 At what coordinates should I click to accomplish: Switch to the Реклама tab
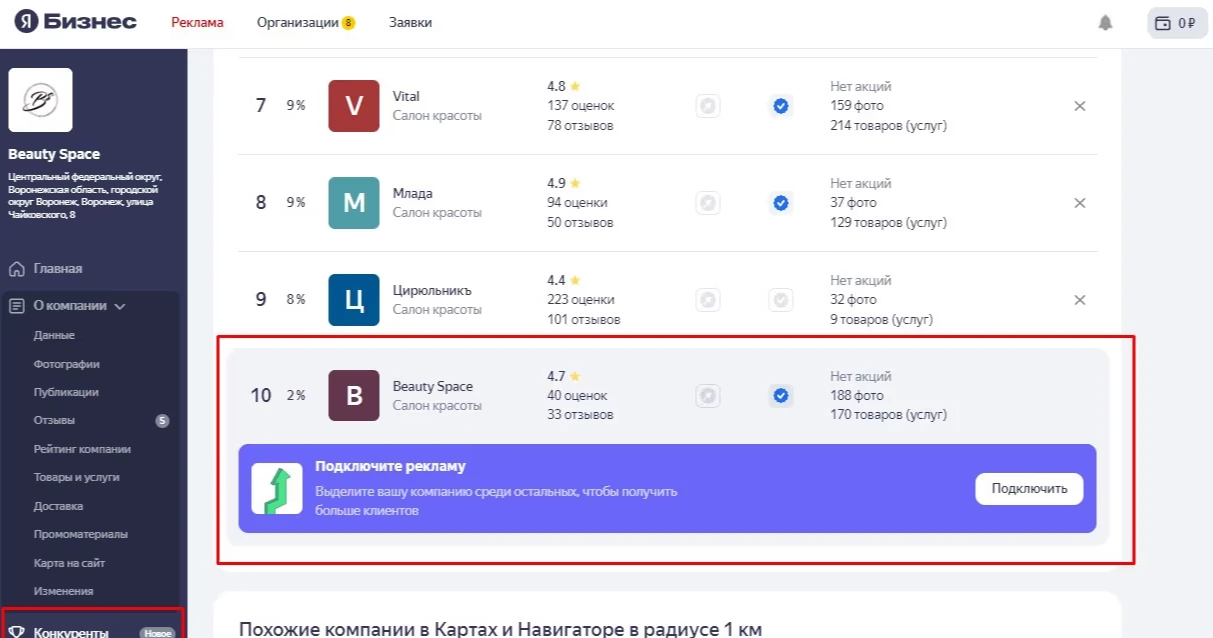click(x=197, y=22)
